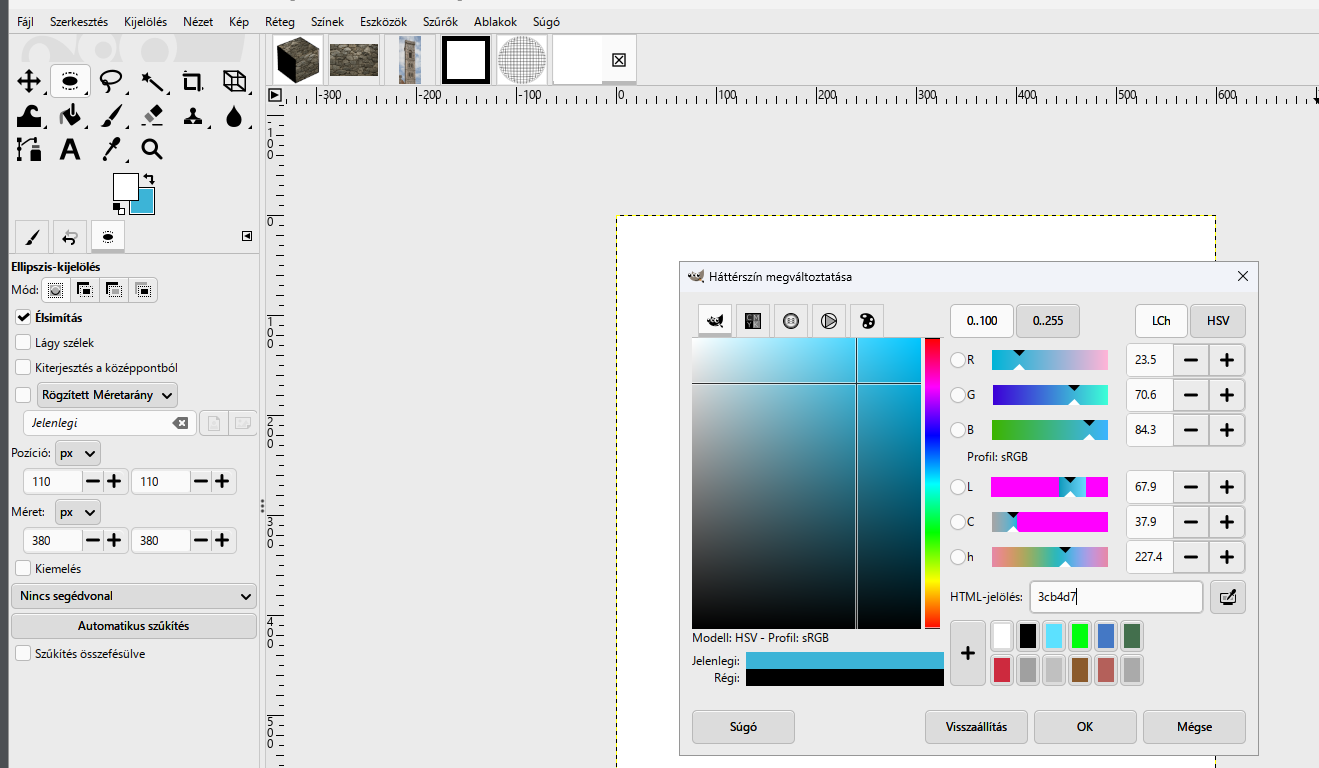Viewport: 1319px width, 768px height.
Task: Open the Réteg menu
Action: pyautogui.click(x=280, y=21)
